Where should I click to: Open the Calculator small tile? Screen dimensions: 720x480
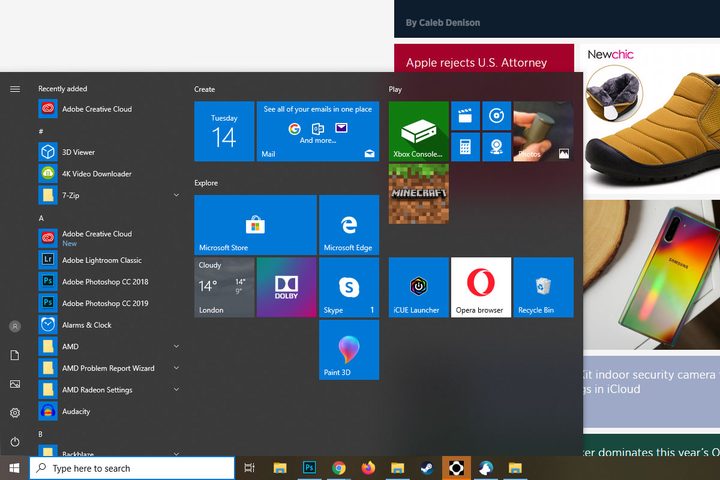click(x=465, y=147)
